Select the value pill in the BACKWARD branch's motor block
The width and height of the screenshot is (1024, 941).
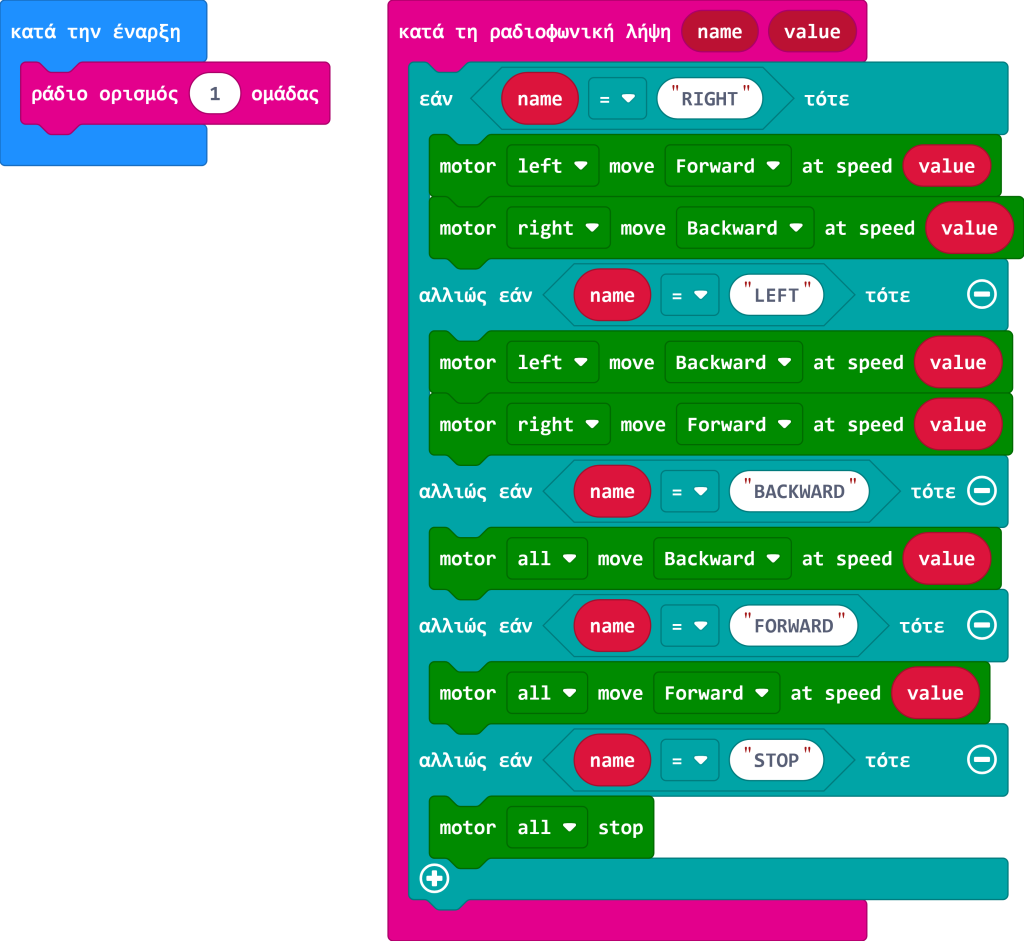pos(946,558)
